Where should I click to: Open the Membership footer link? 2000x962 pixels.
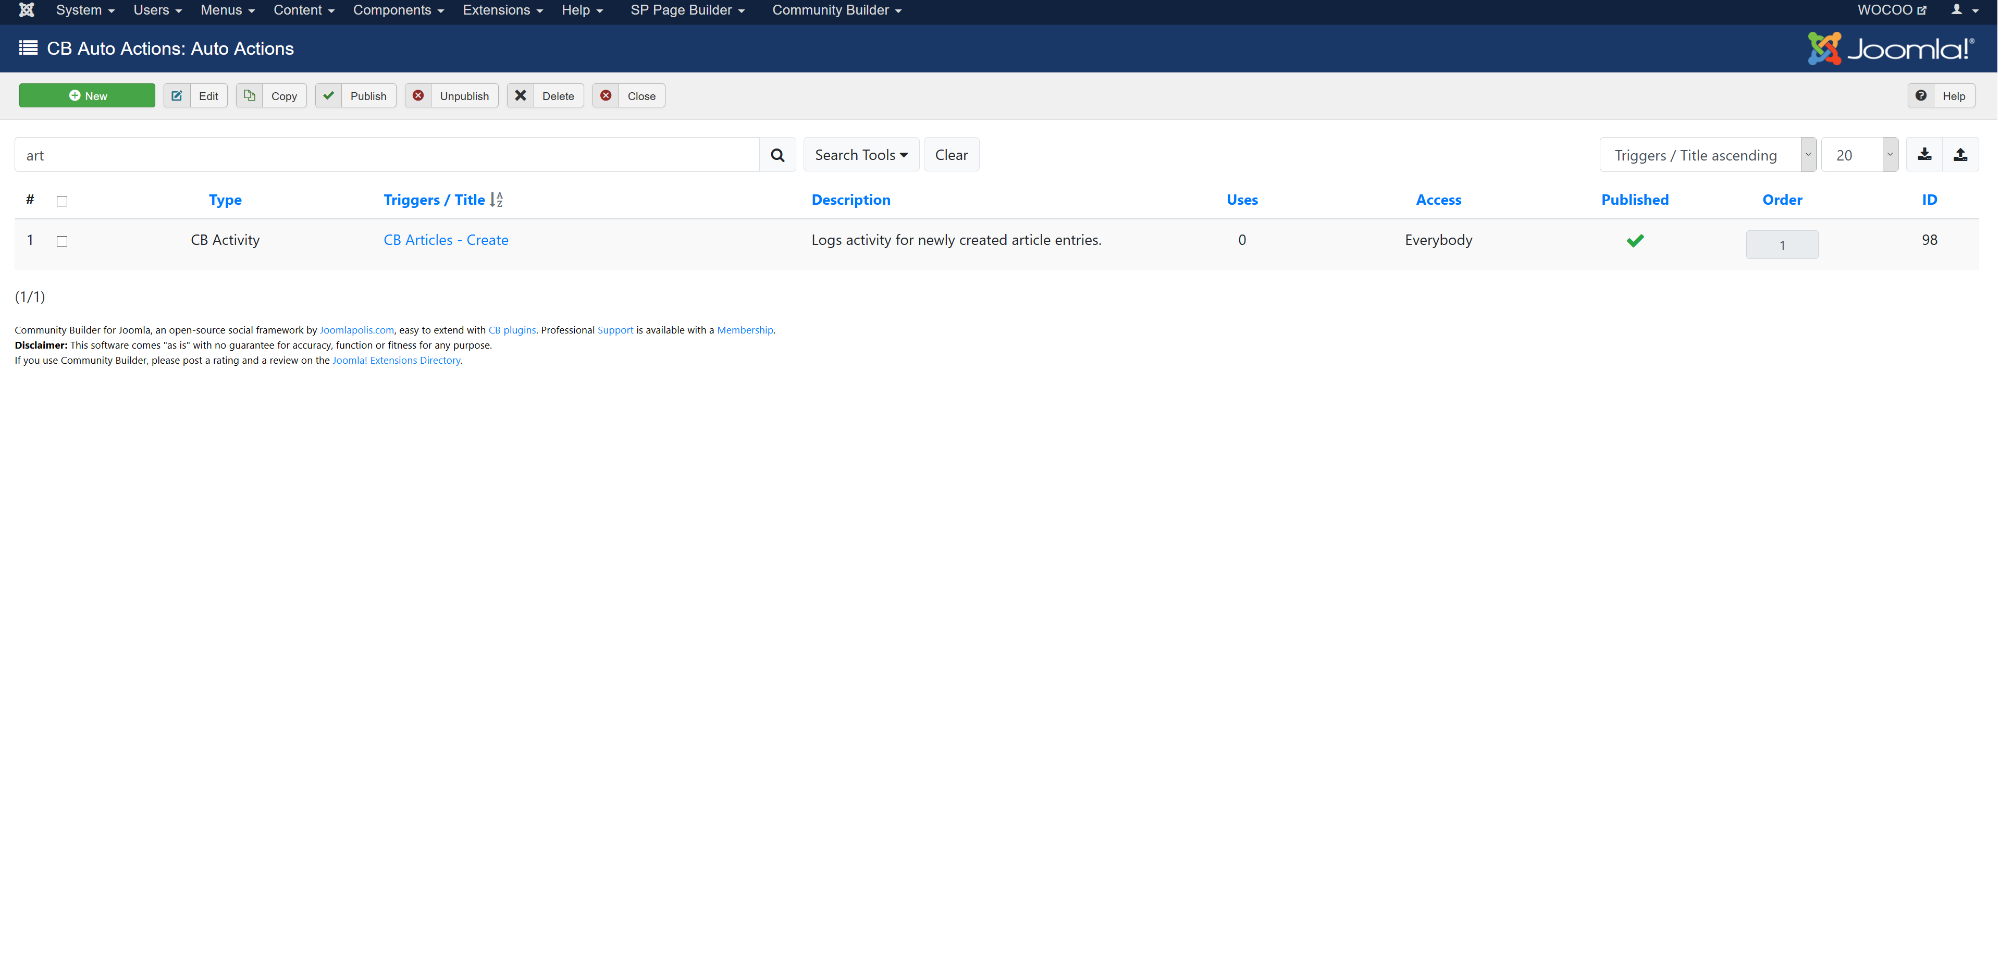pyautogui.click(x=745, y=330)
